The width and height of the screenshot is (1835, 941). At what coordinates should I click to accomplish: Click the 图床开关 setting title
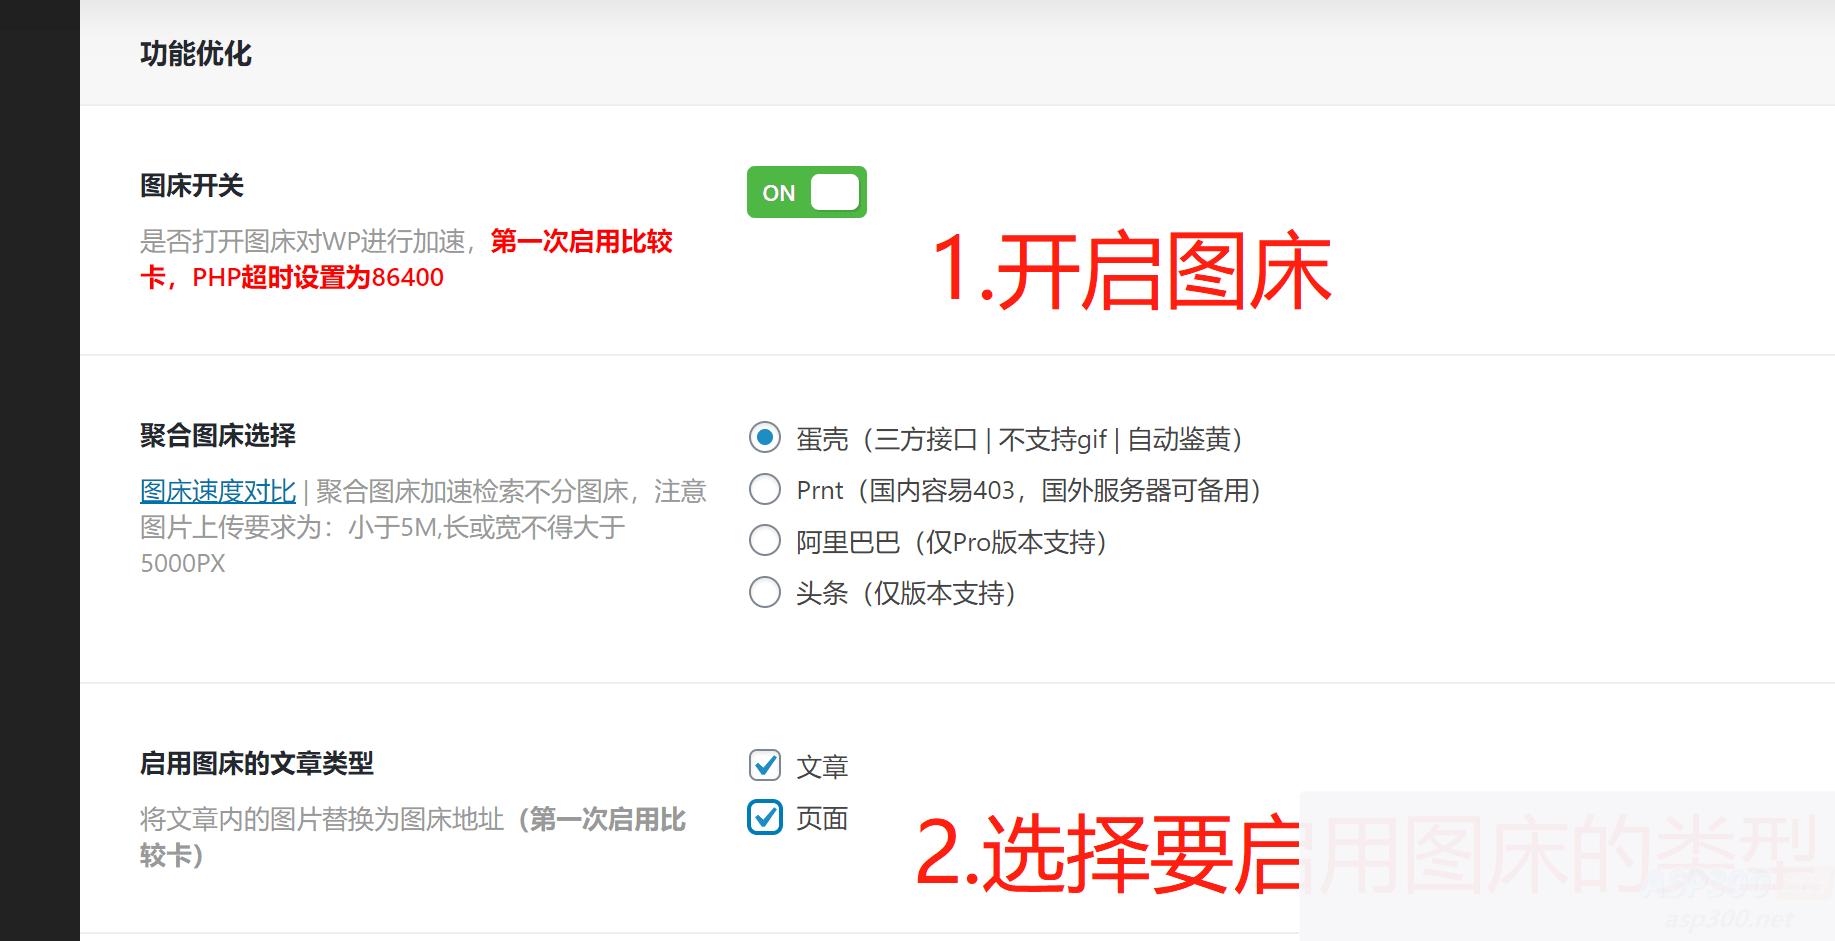click(192, 185)
